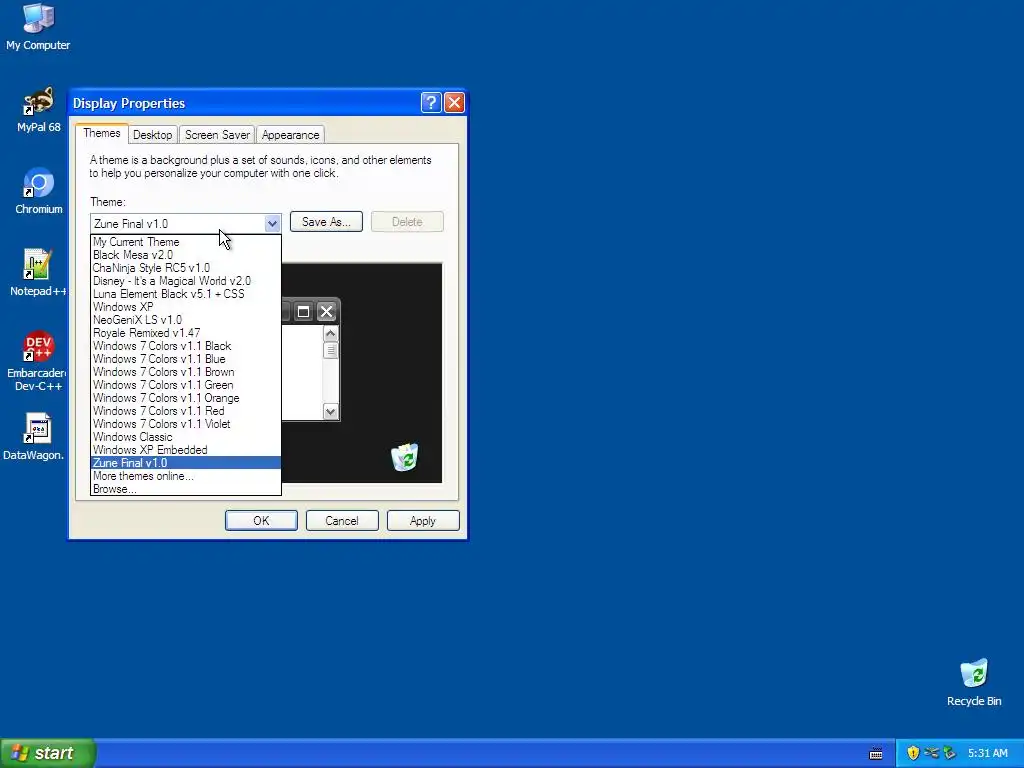Choose My Current Theme from list

coord(185,242)
